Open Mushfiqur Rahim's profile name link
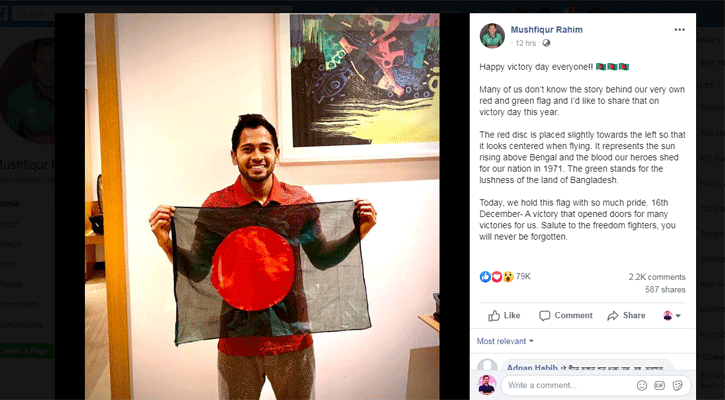Screen dimensions: 725x400 [x=547, y=30]
